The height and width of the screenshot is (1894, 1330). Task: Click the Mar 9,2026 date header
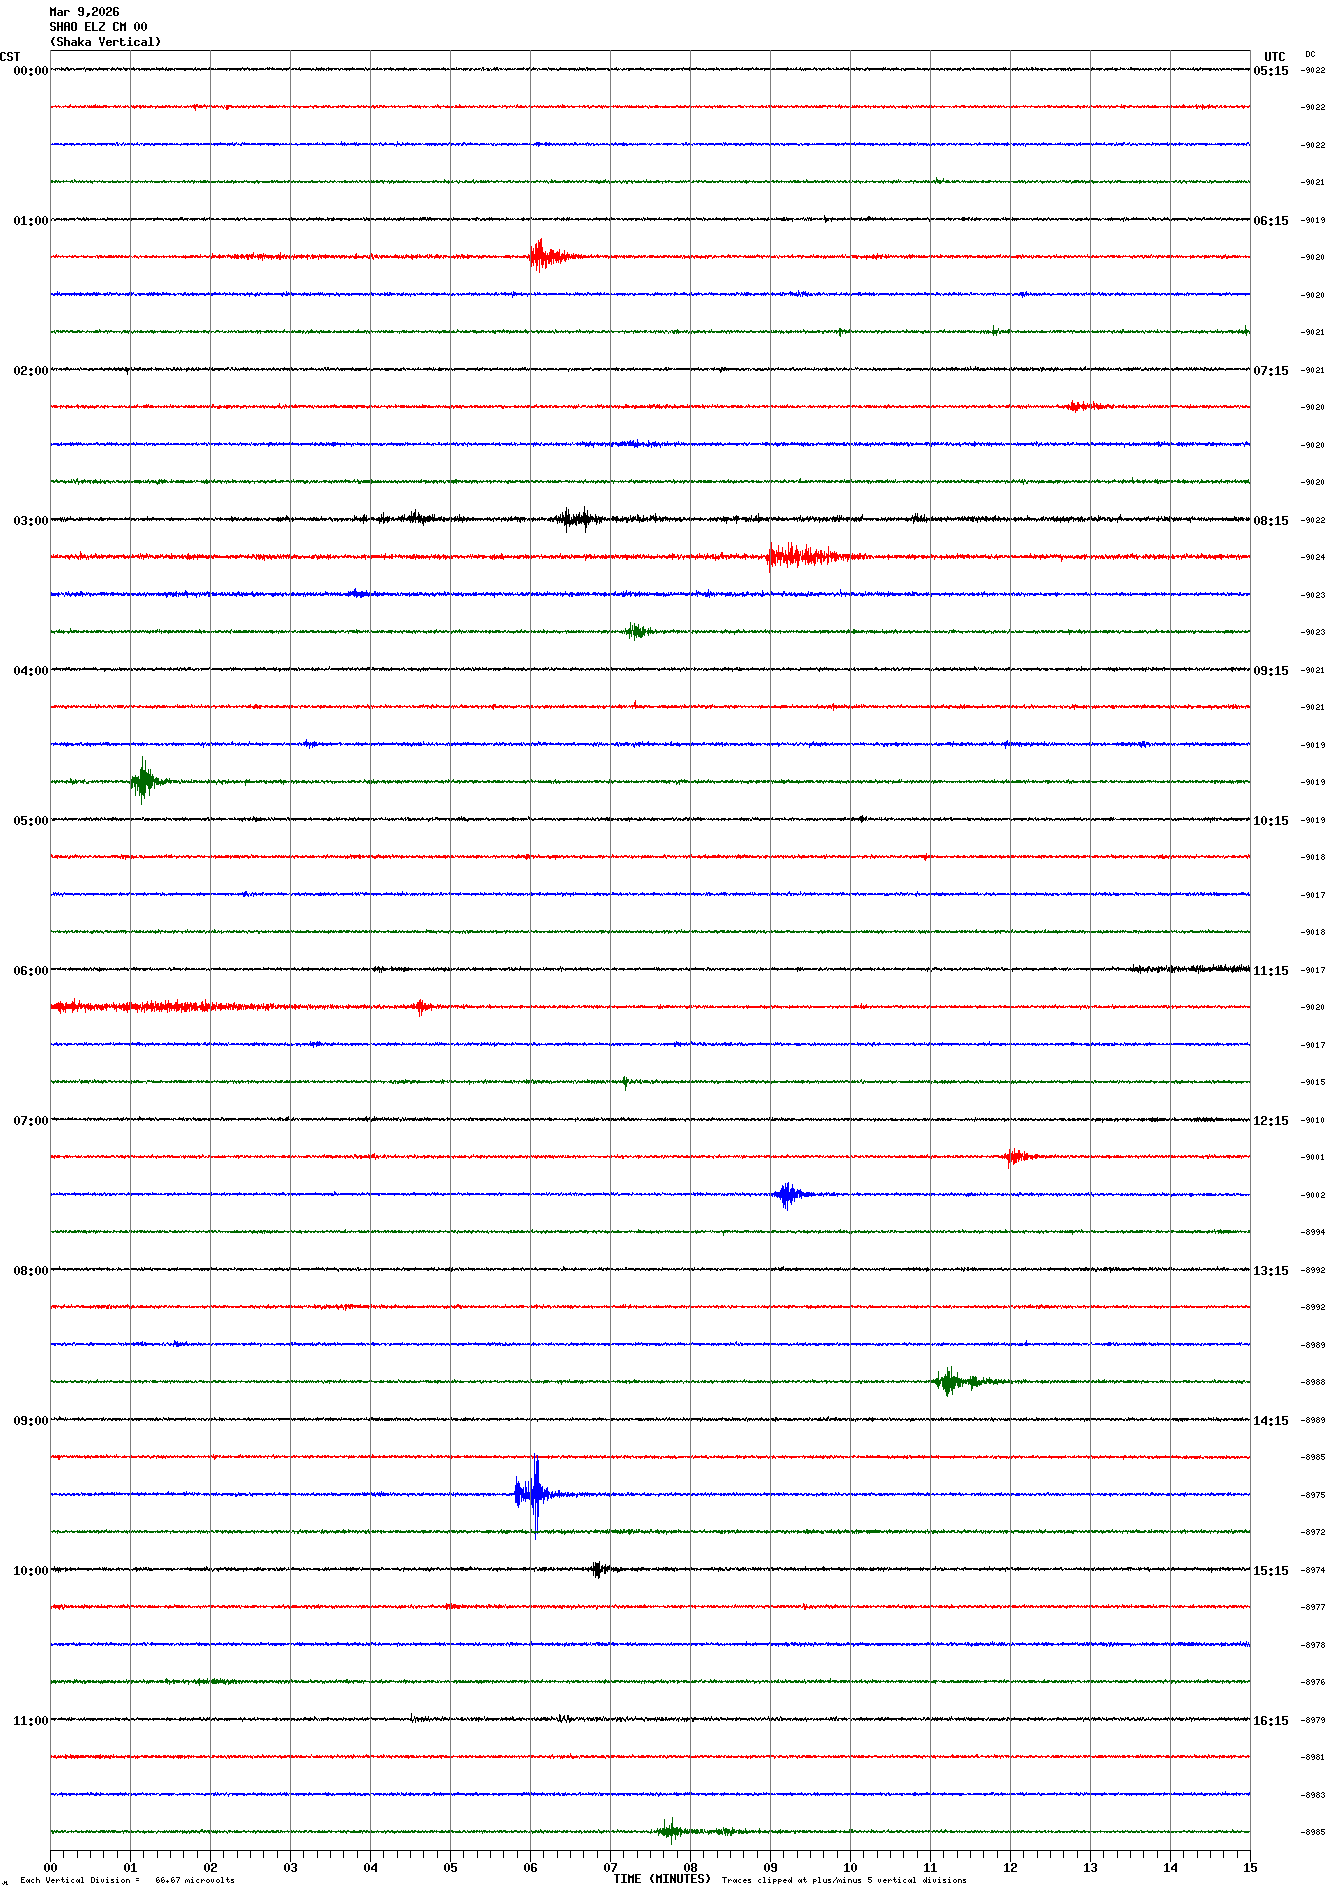click(84, 12)
